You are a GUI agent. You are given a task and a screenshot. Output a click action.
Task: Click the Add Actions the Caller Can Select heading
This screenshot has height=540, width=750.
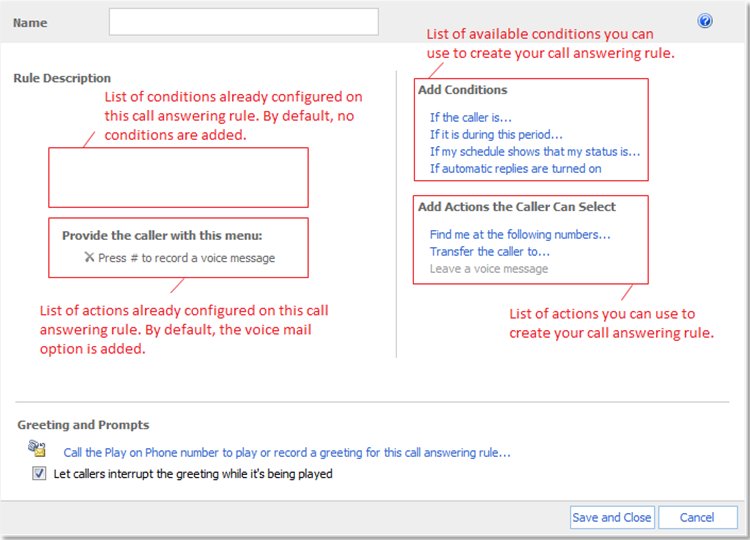517,207
